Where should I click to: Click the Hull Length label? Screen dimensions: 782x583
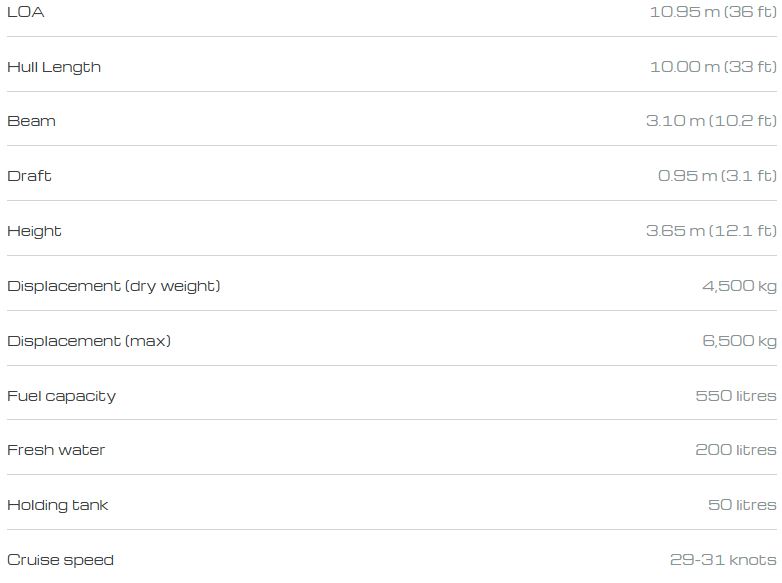click(x=54, y=67)
